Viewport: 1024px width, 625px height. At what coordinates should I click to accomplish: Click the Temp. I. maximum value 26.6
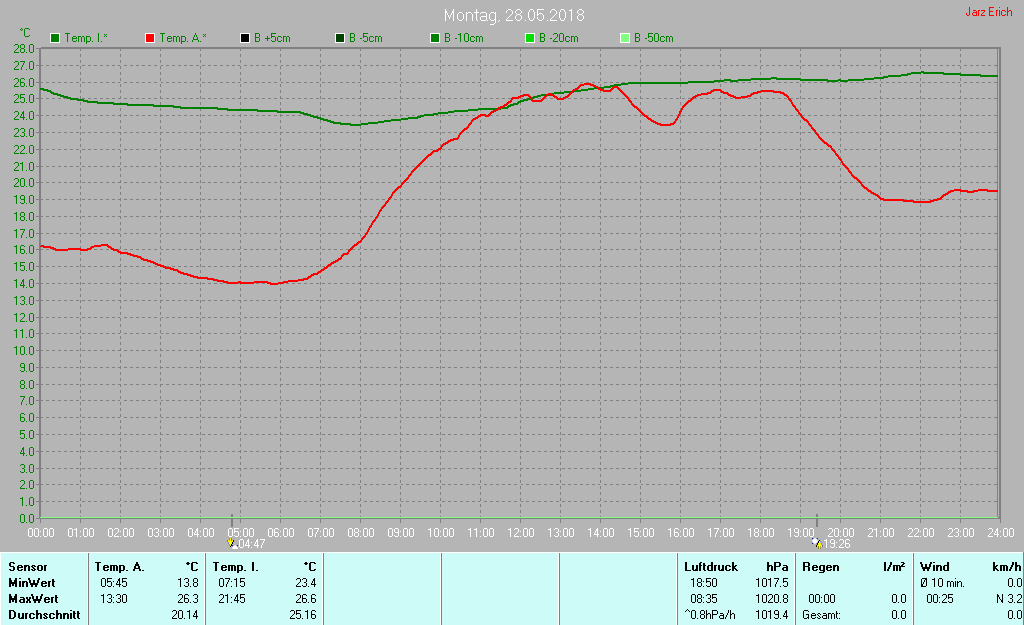[x=306, y=598]
